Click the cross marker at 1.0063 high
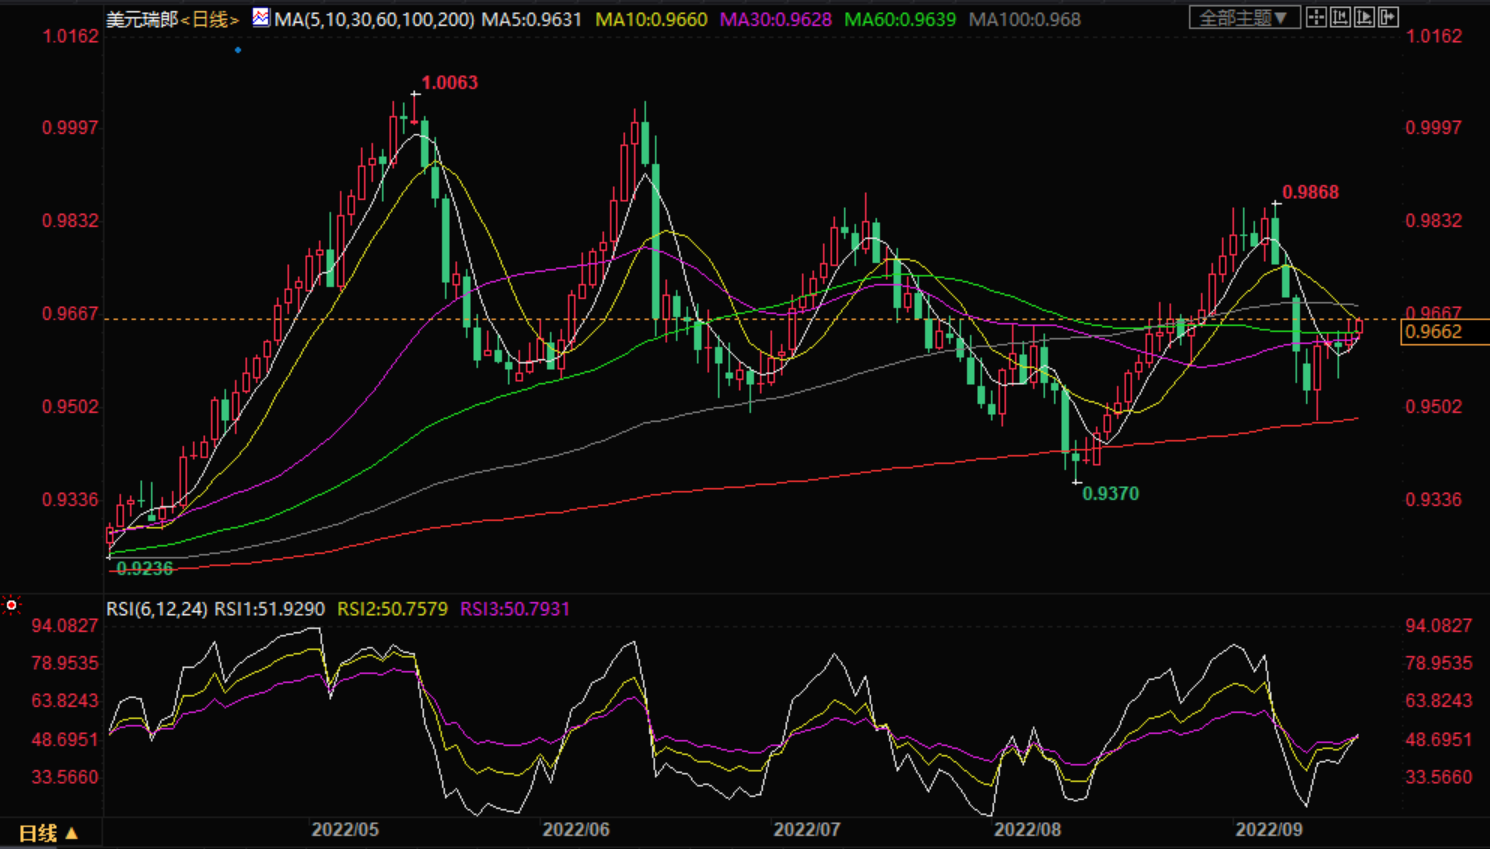This screenshot has width=1490, height=849. [x=415, y=94]
